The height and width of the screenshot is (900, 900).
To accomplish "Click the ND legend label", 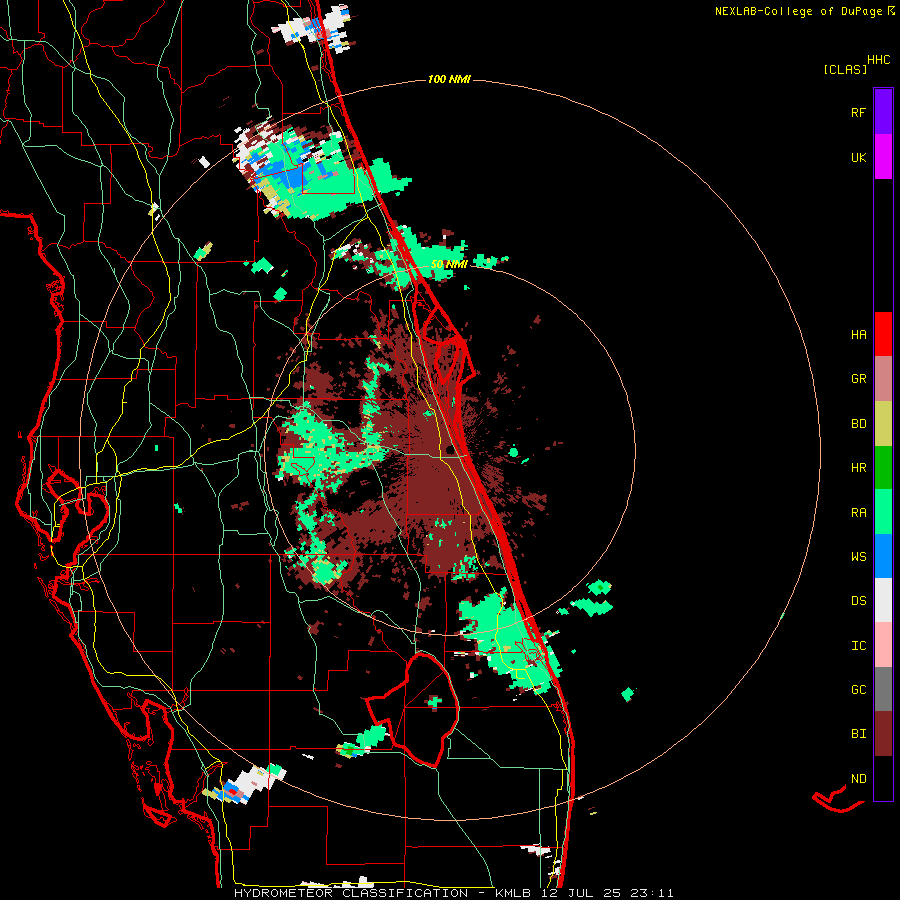I will (x=858, y=779).
